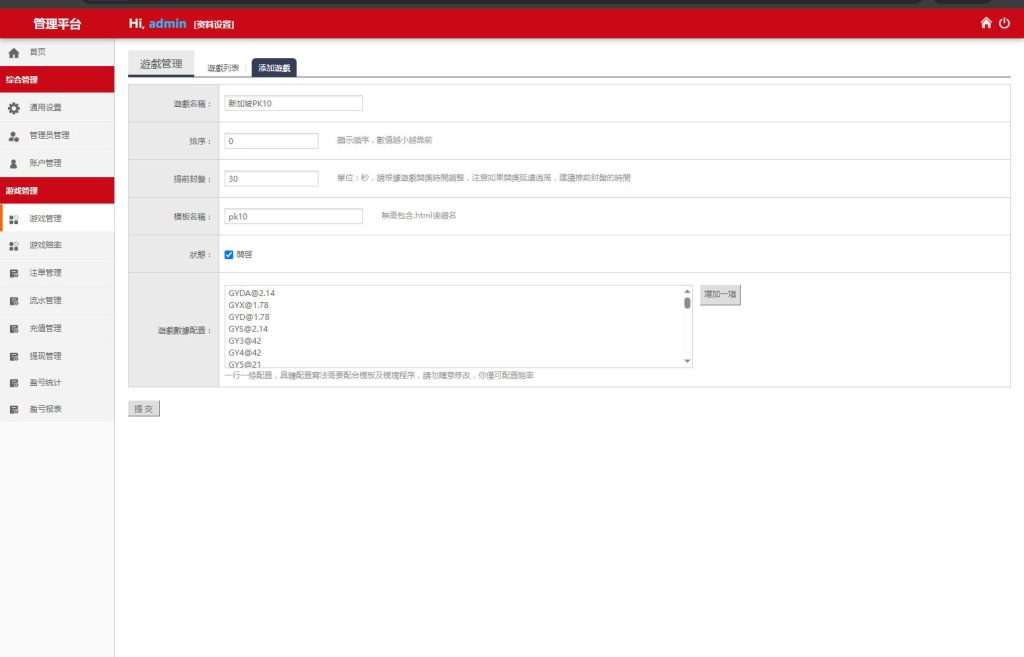The height and width of the screenshot is (657, 1024).
Task: Click 首页 house icon in sidebar
Action: coord(14,53)
